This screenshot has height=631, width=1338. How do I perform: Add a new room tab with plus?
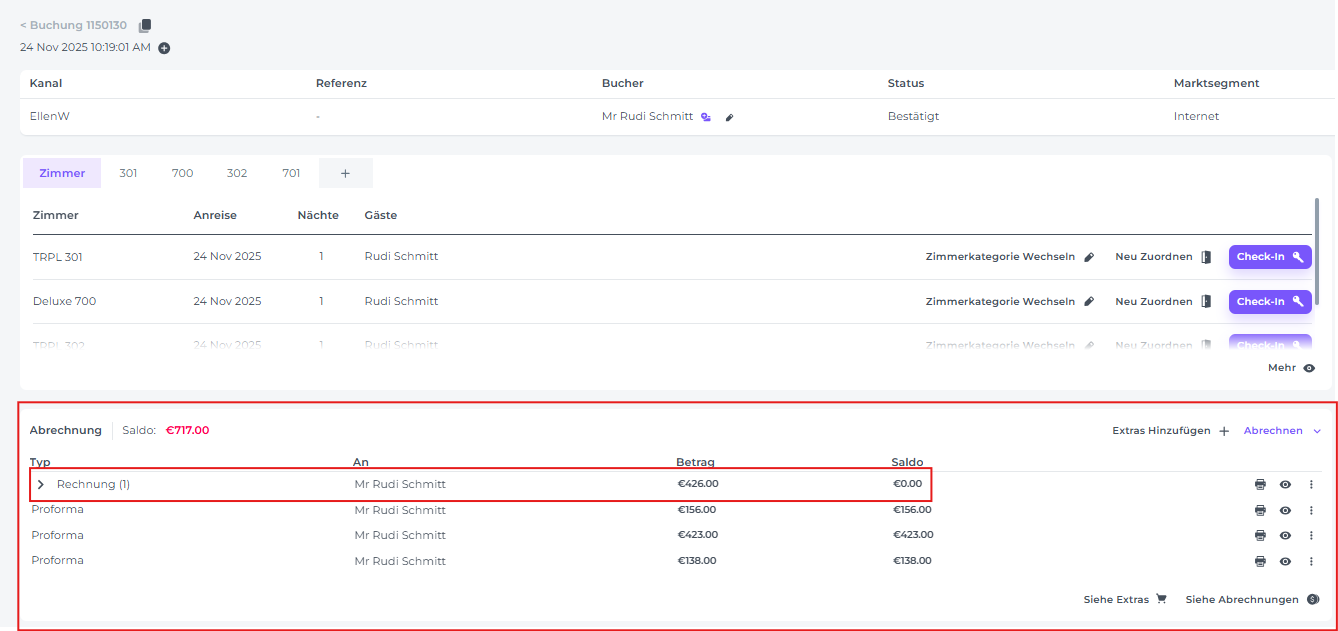345,173
